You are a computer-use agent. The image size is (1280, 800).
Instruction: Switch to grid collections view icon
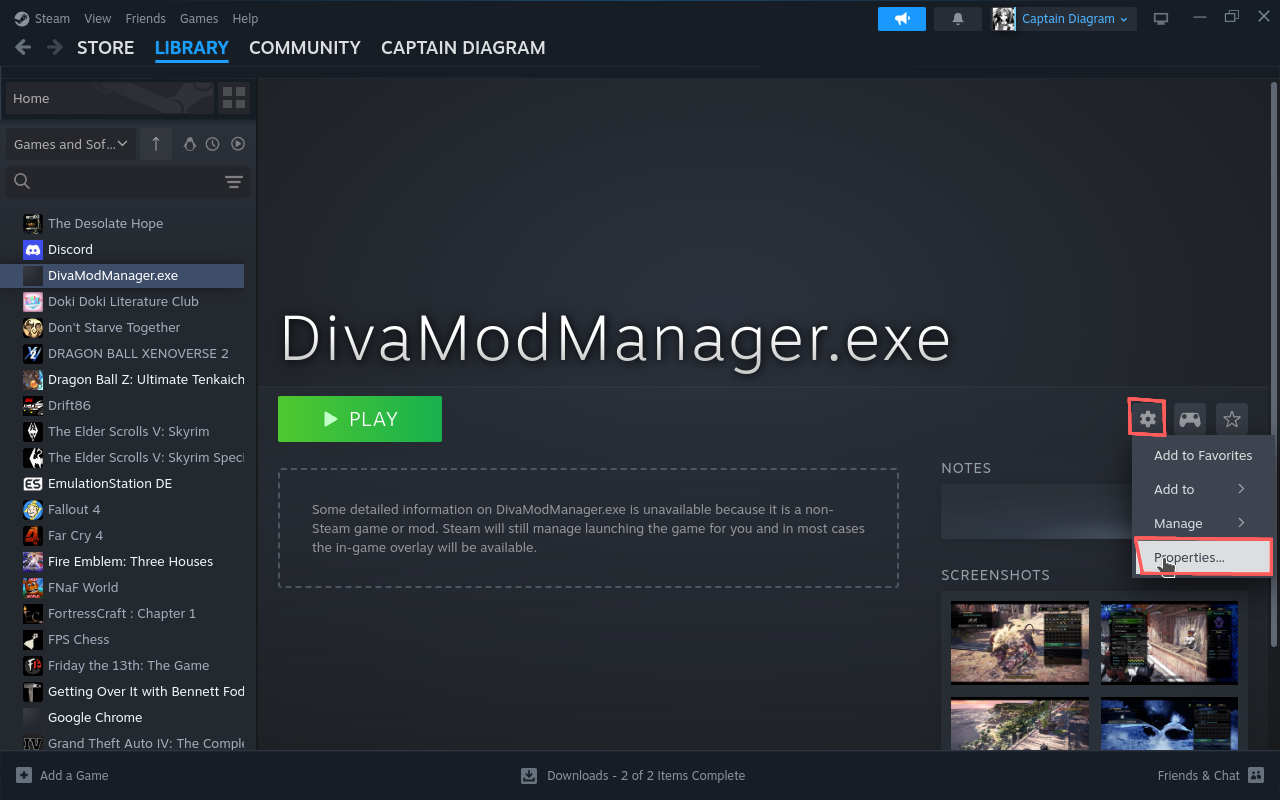click(x=234, y=98)
